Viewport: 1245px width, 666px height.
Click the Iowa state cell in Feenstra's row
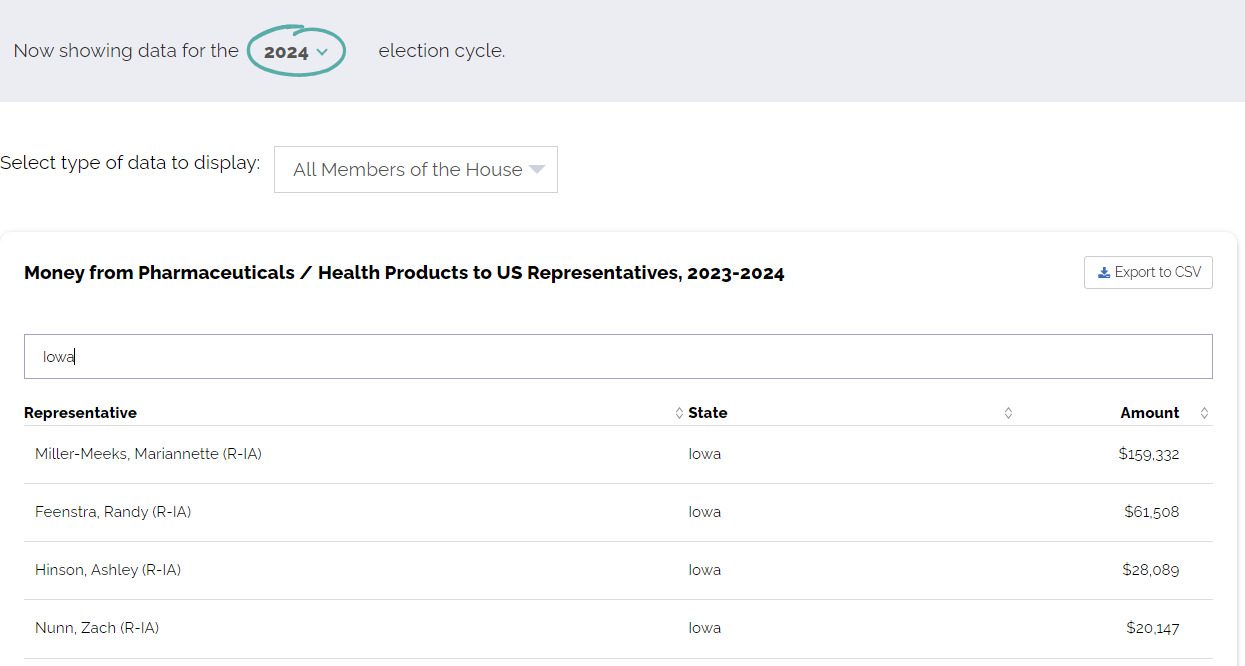(x=704, y=511)
